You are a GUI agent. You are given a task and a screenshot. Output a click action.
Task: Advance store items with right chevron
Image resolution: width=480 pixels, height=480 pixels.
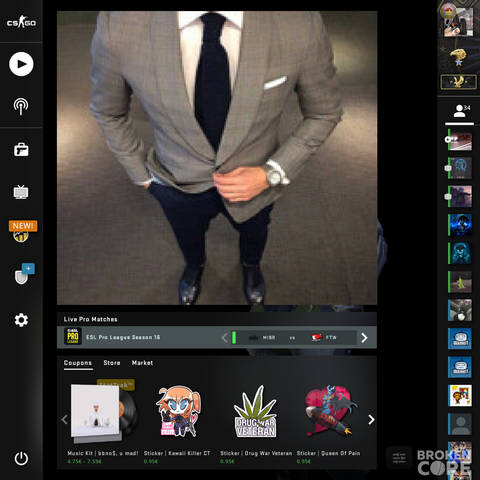coord(371,419)
